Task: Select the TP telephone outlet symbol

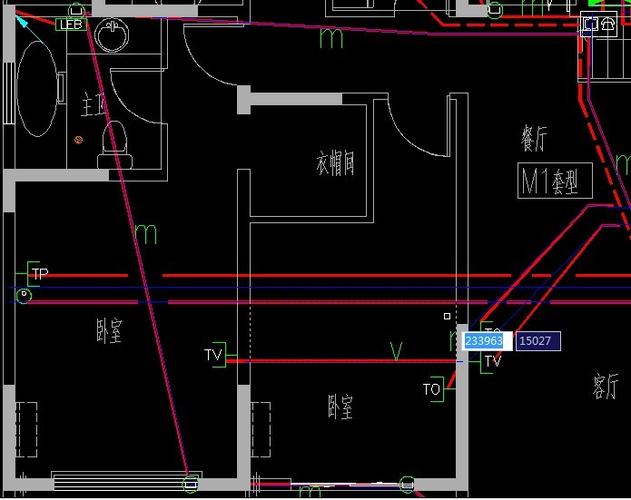Action: click(x=38, y=273)
